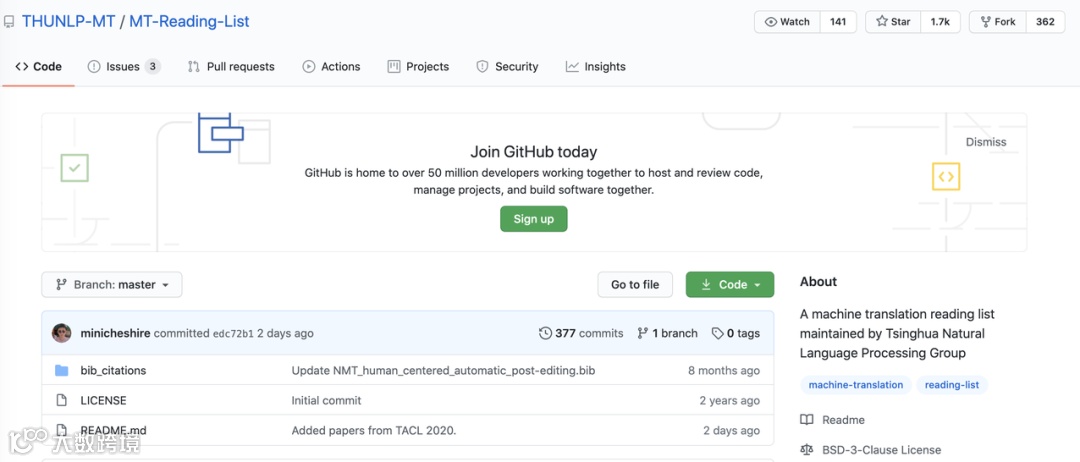This screenshot has height=462, width=1080.
Task: Open the green Code download dropdown
Action: pos(730,285)
